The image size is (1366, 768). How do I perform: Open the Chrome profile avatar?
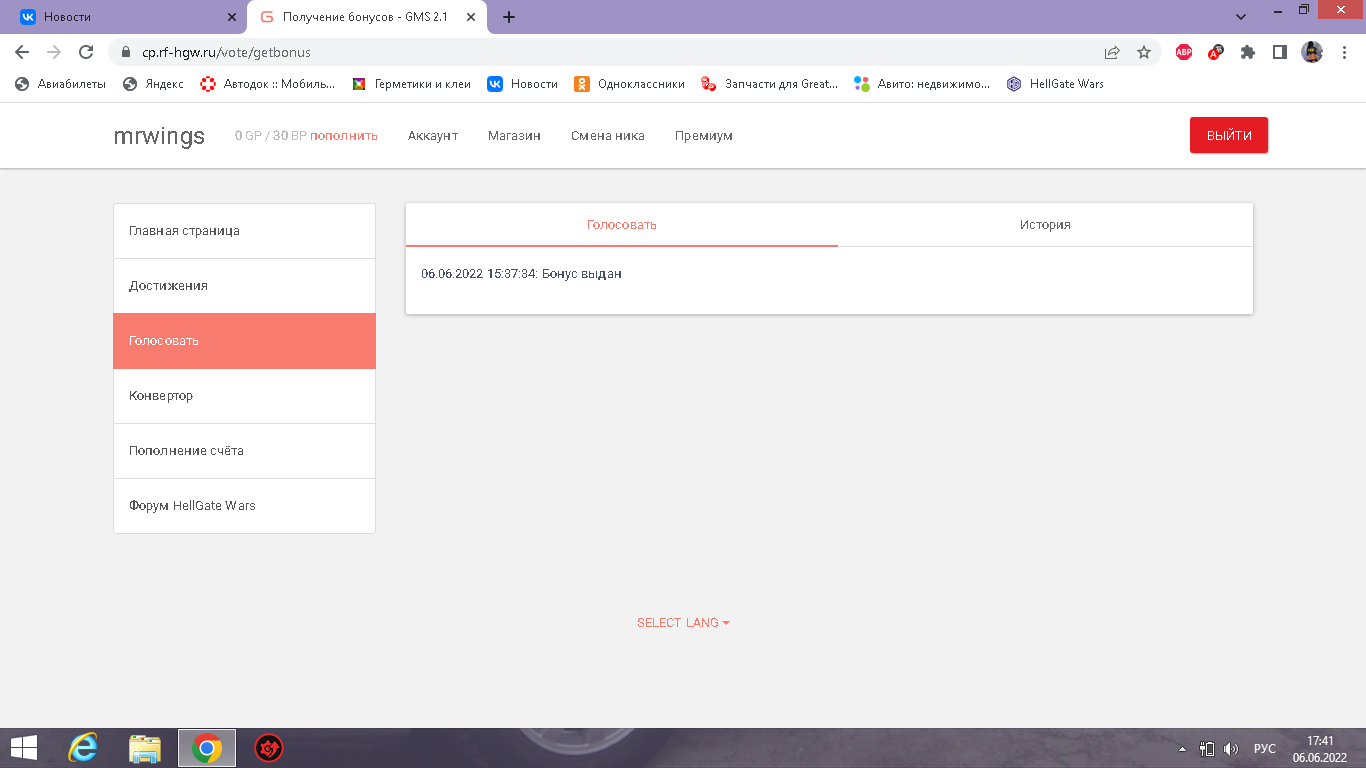pos(1312,52)
